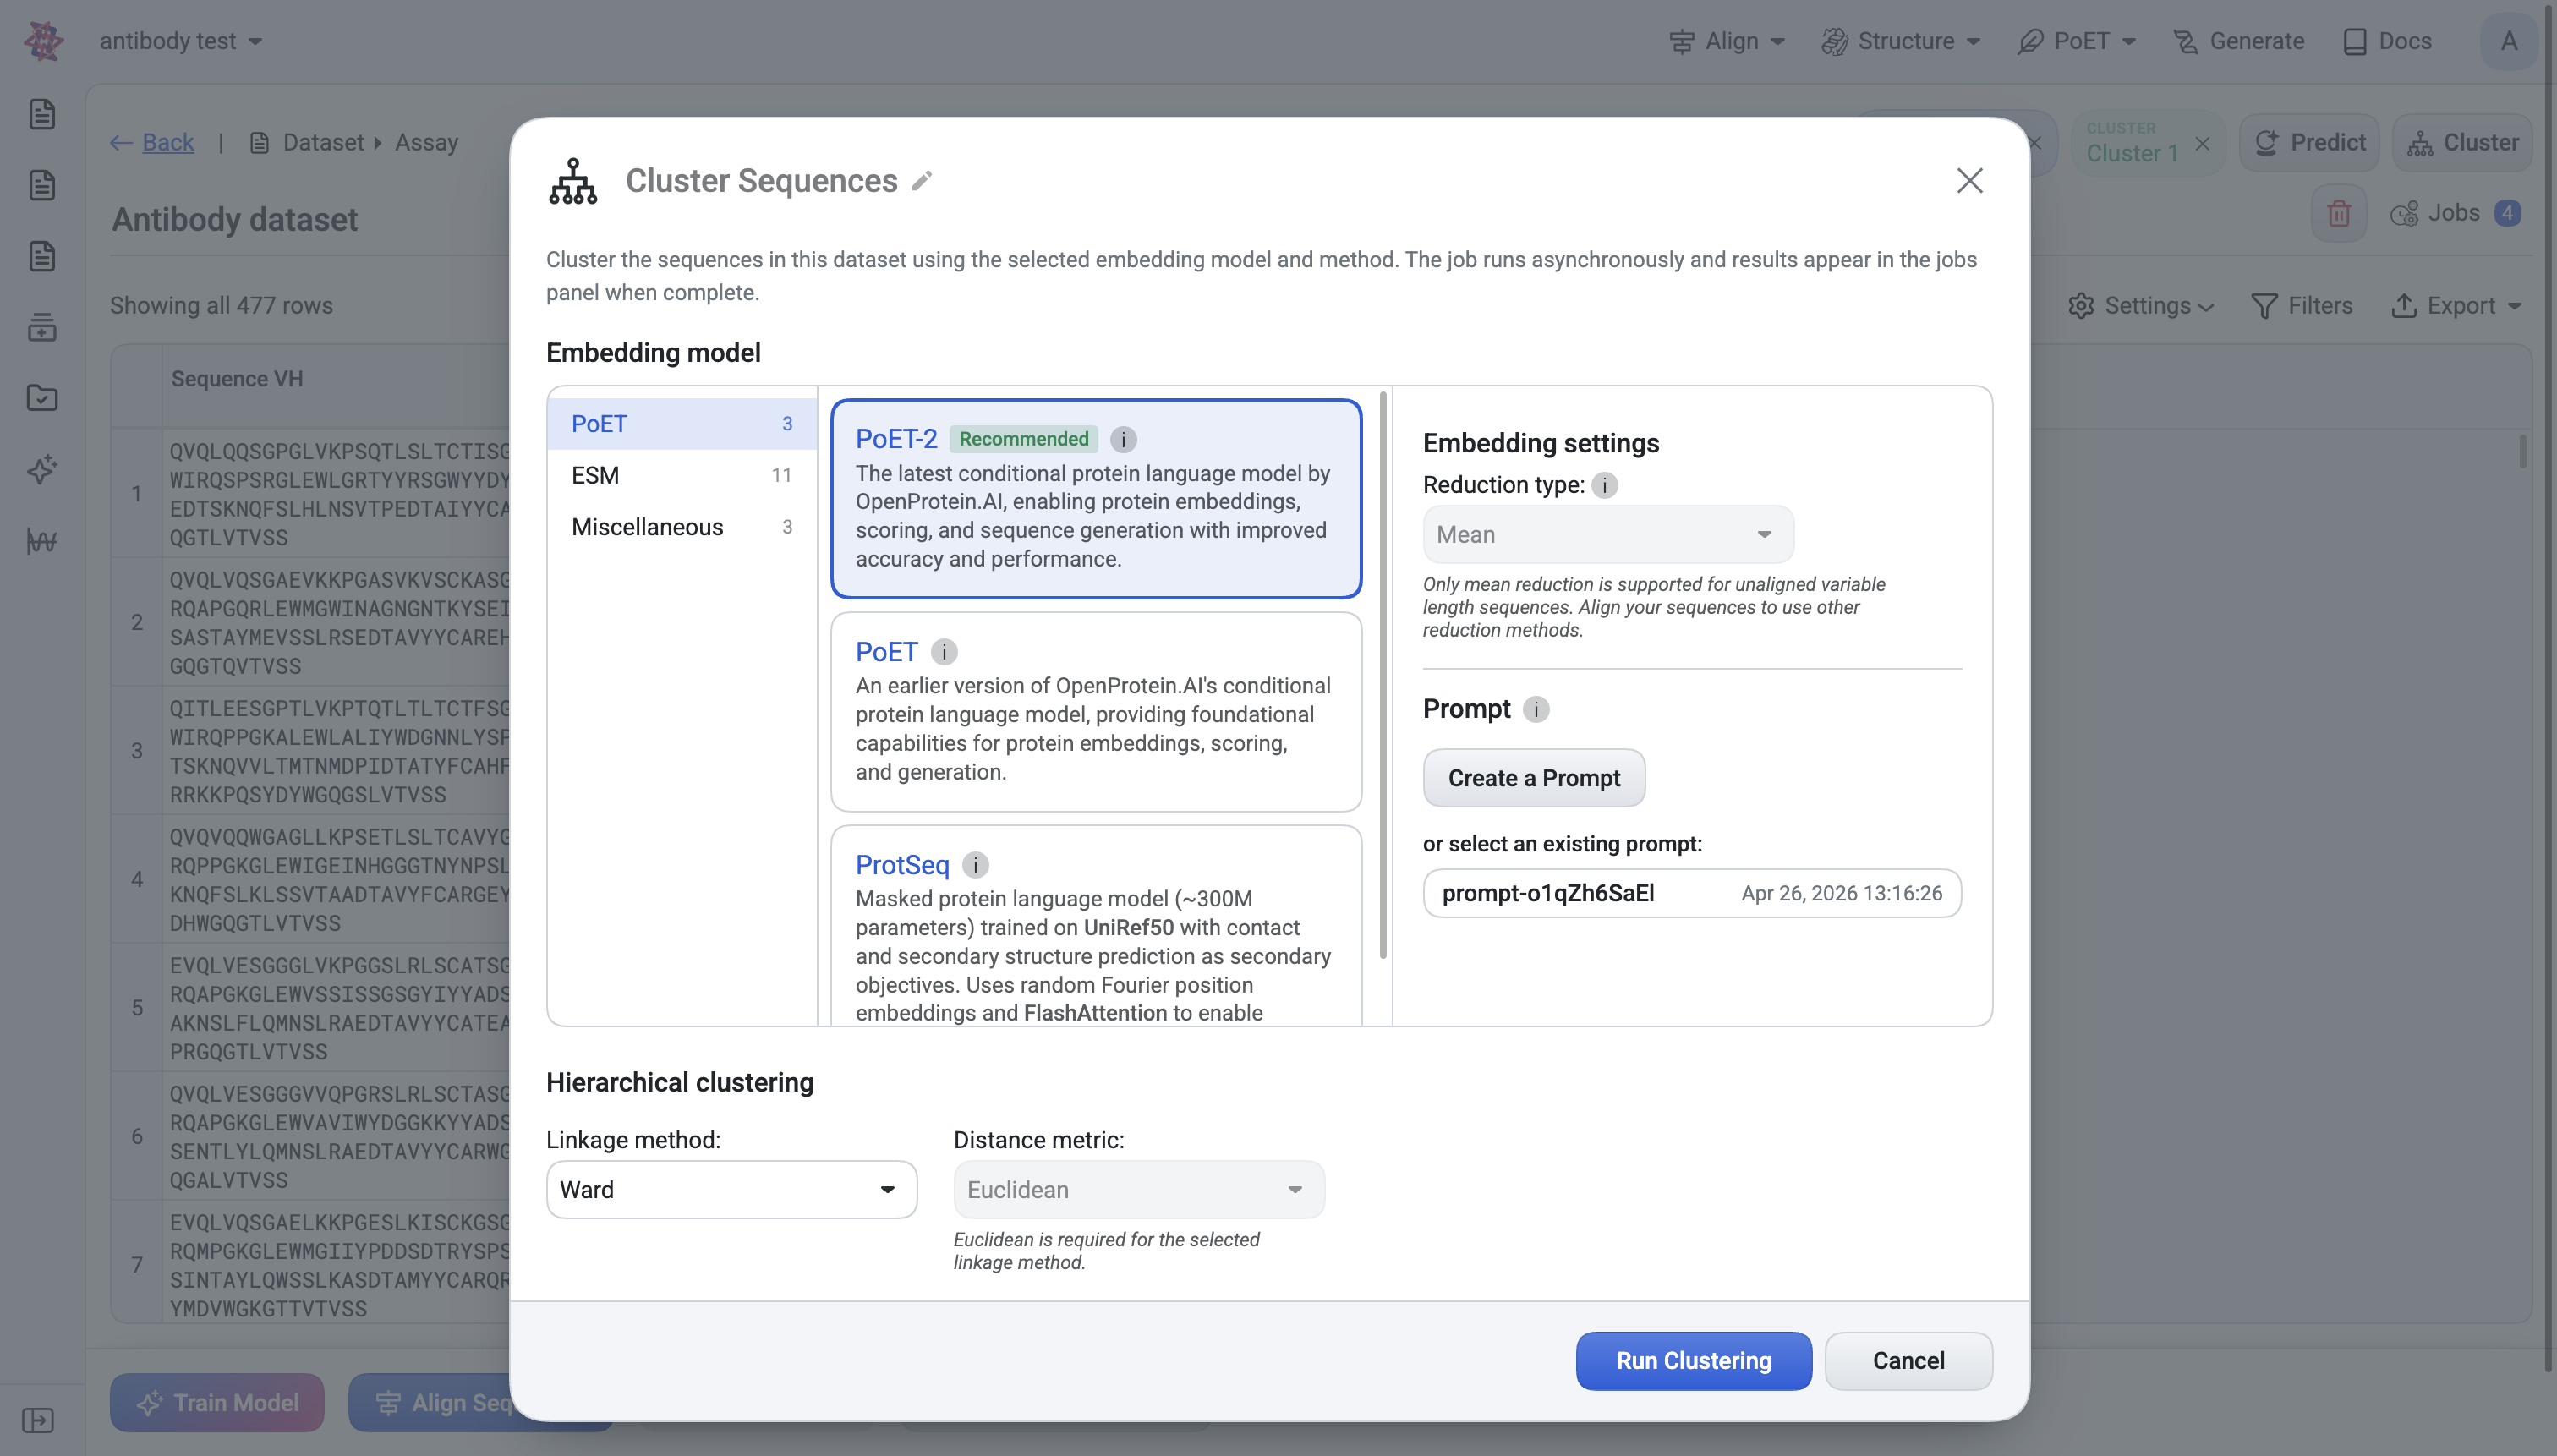Click Run Clustering button
This screenshot has width=2557, height=1456.
click(1693, 1361)
